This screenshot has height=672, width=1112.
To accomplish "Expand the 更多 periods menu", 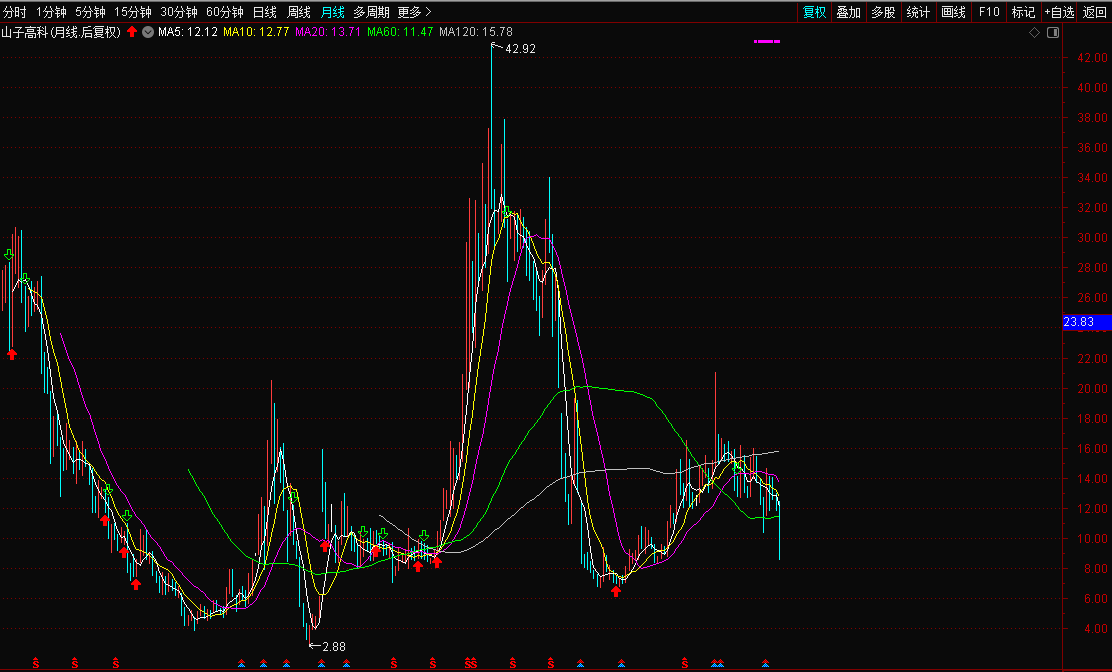I will click(414, 12).
